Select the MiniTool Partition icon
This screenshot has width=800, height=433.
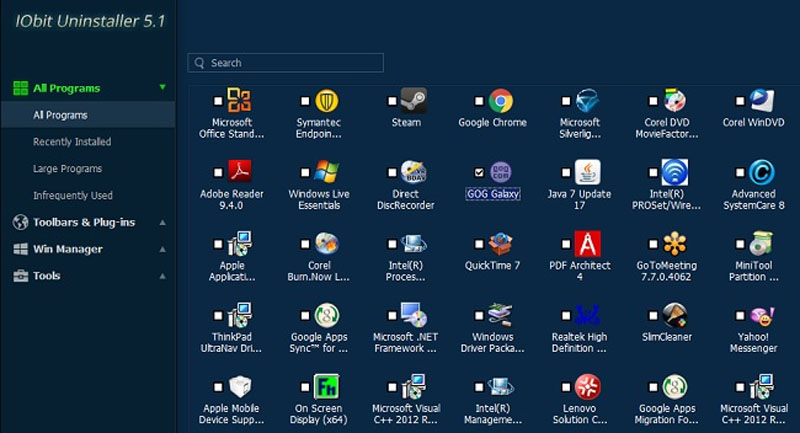[762, 243]
